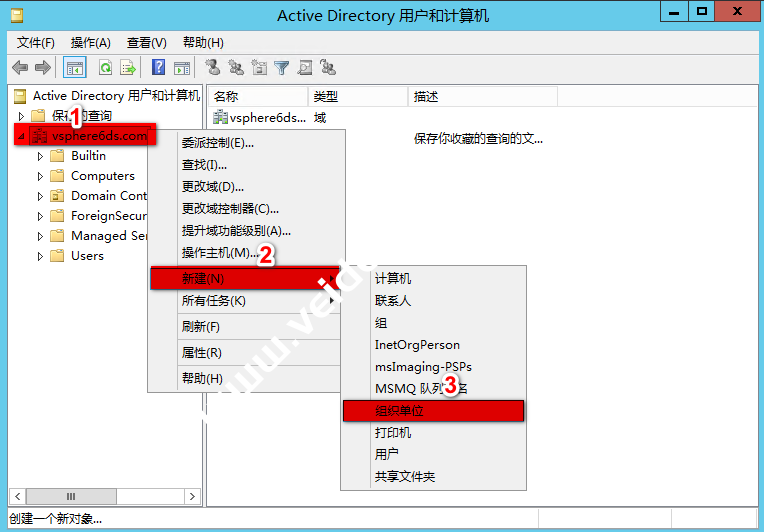Toggle the show/hide action pane icon
Viewport: 764px width, 532px height.
pyautogui.click(x=182, y=68)
